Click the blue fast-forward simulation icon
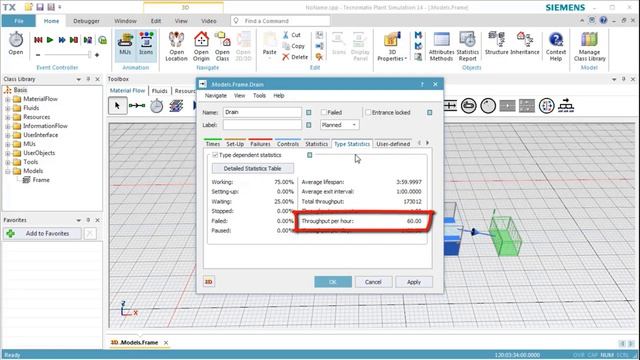640x360 pixels. point(62,40)
